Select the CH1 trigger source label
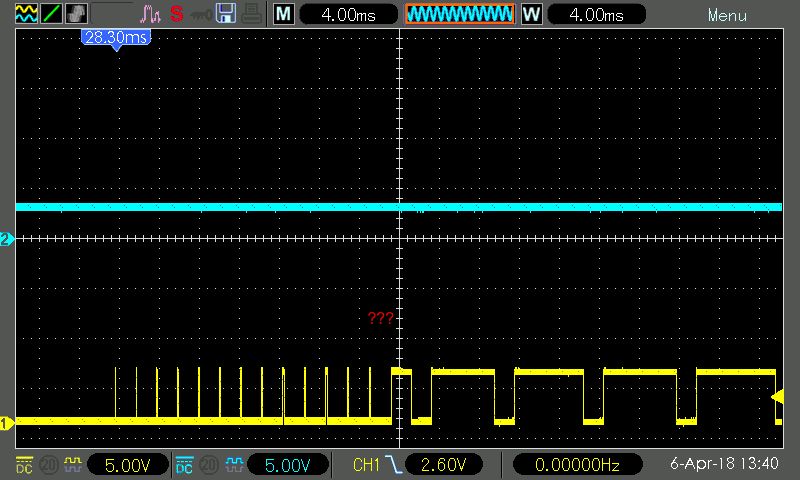 pos(367,465)
